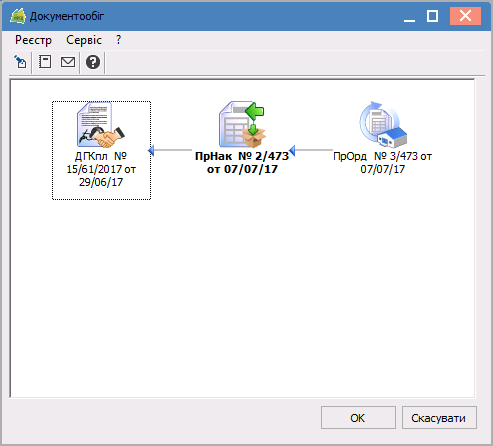Click the Документообіг app icon in title bar
Screen dimensions: 493x446
(18, 16)
